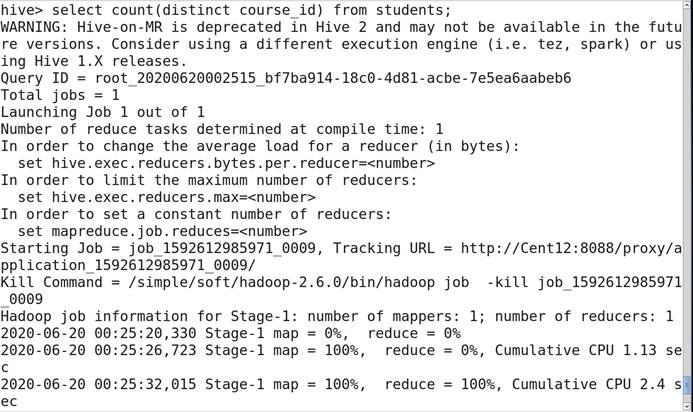The height and width of the screenshot is (412, 693).
Task: Click the set hive.exec.reducers.bytes.per.reducer line
Action: point(226,163)
